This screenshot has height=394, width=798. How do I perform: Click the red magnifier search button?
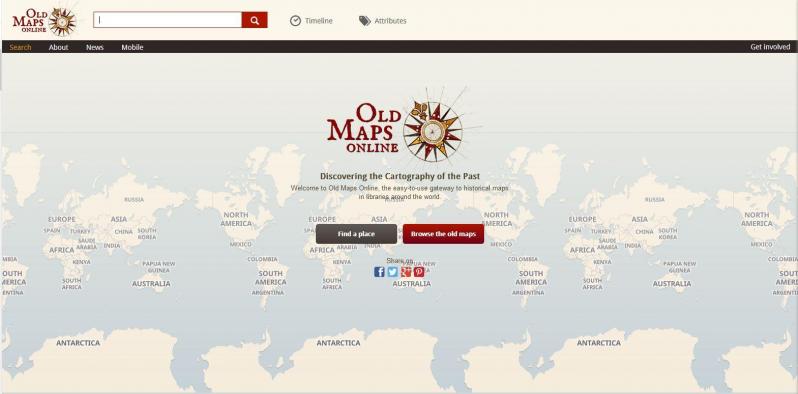click(x=254, y=20)
